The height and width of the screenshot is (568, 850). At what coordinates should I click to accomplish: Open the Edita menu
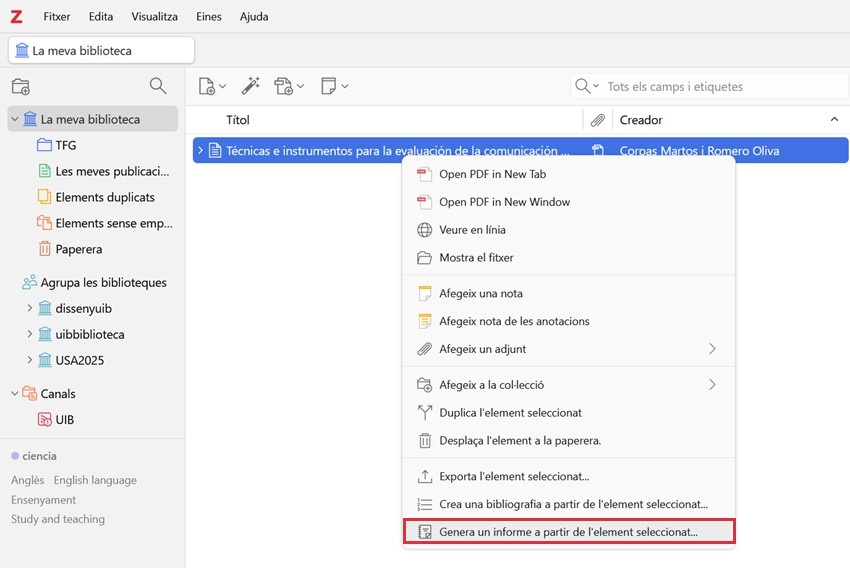tap(101, 17)
